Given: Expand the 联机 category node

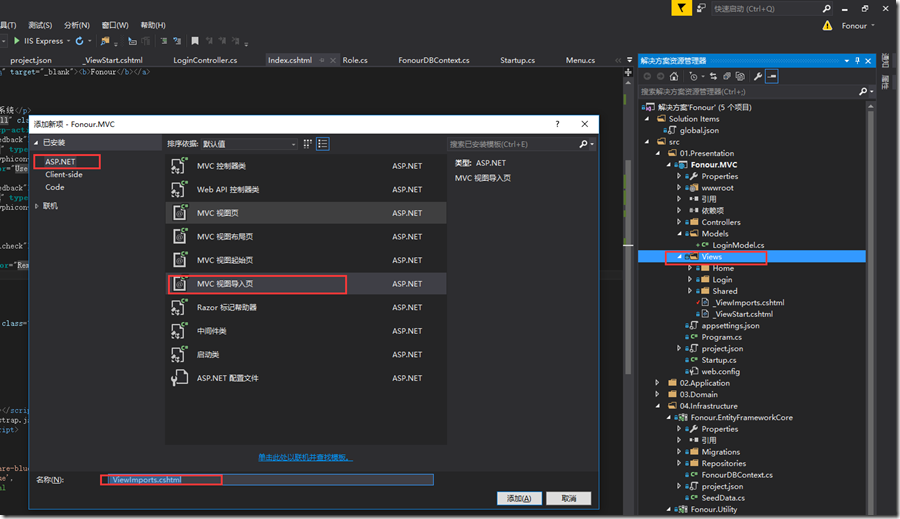Looking at the screenshot, I should point(37,206).
